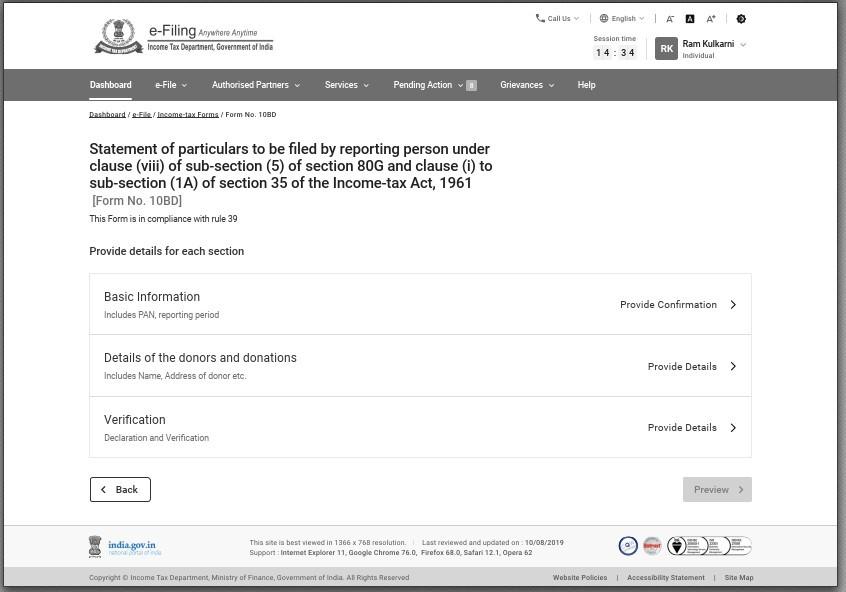846x592 pixels.
Task: Click the india.gov.in portal emblem
Action: tap(94, 546)
